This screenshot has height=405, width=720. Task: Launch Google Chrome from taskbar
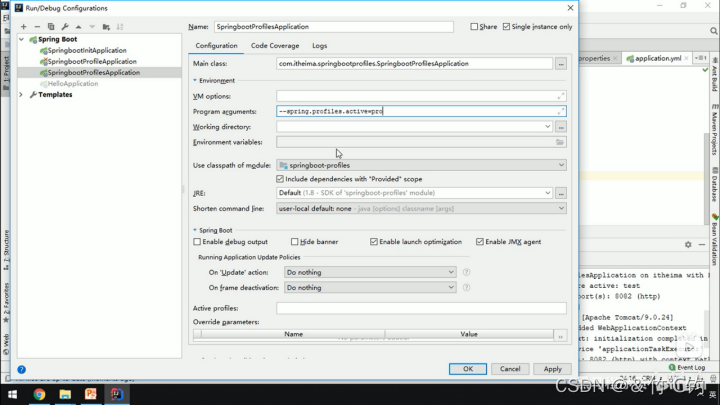click(x=39, y=394)
